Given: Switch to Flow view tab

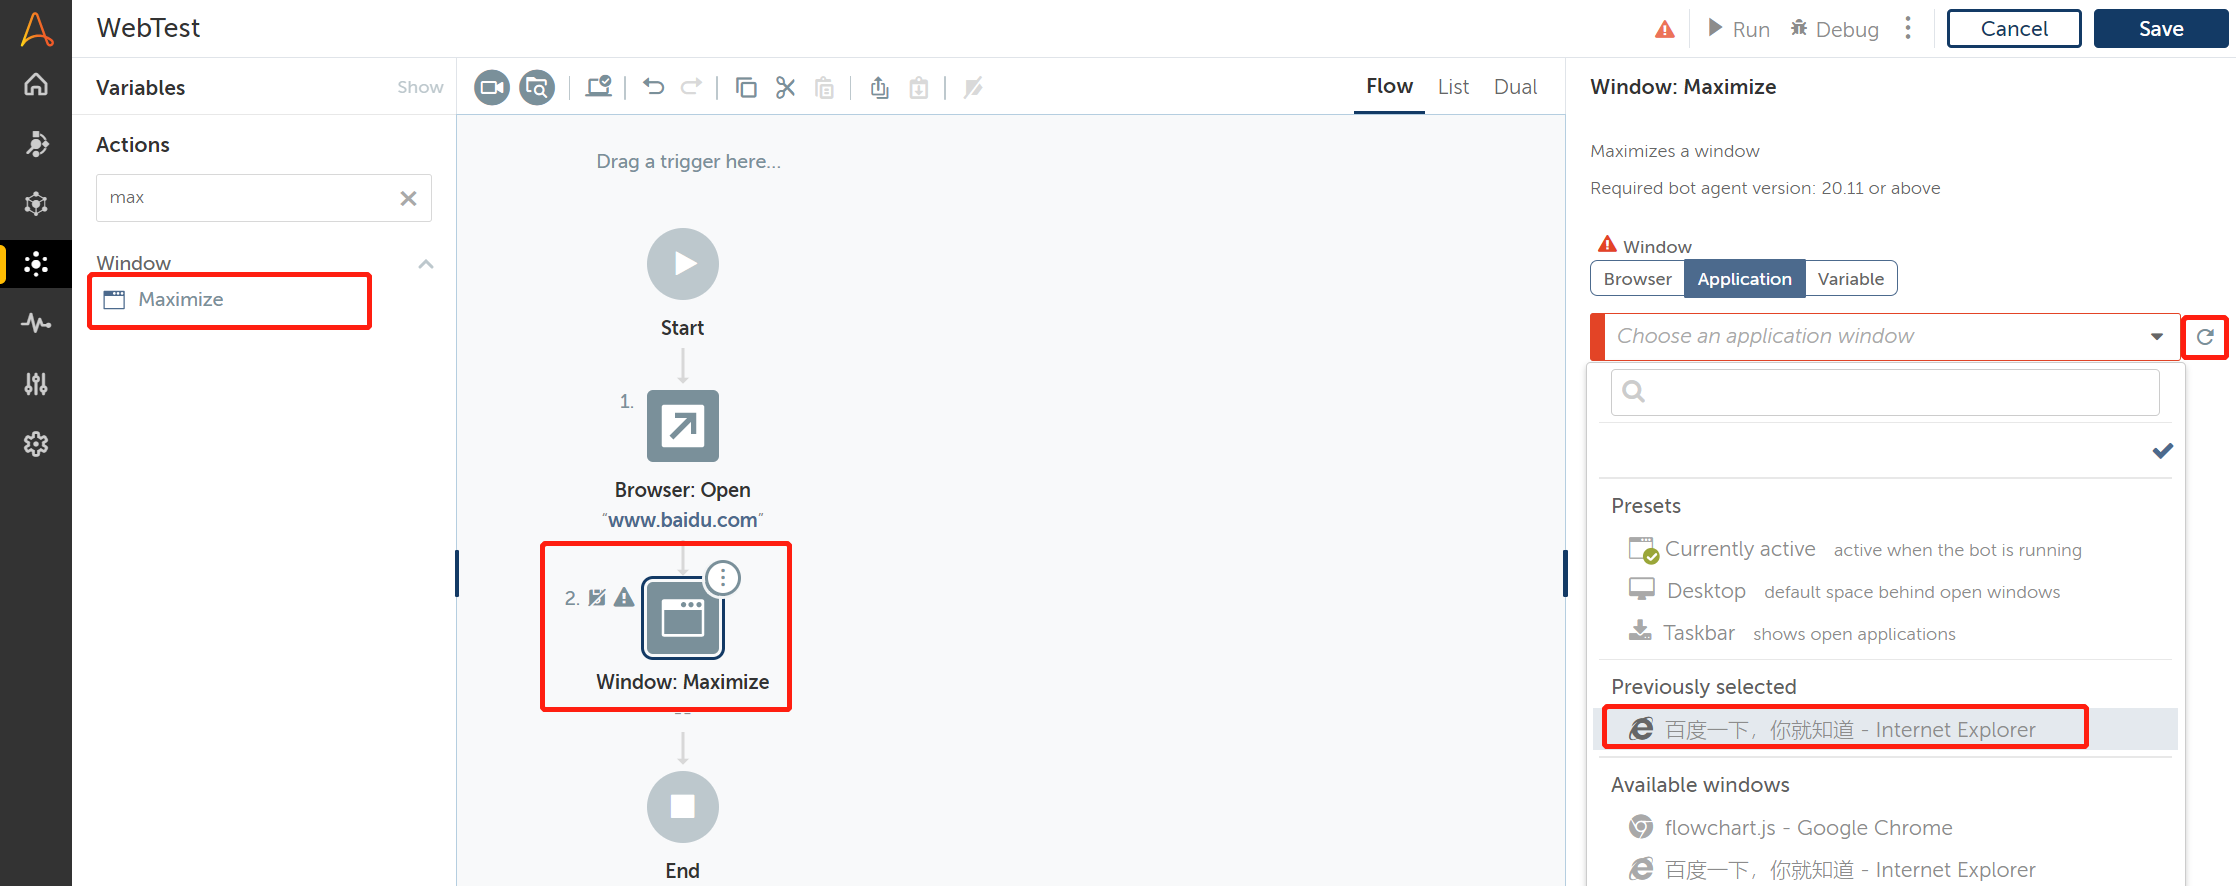Looking at the screenshot, I should click(1389, 87).
